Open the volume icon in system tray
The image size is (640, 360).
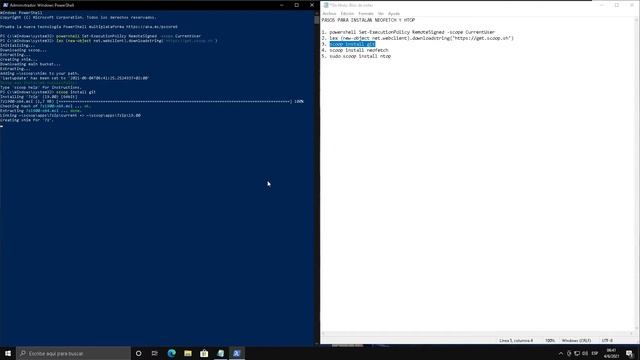click(585, 353)
